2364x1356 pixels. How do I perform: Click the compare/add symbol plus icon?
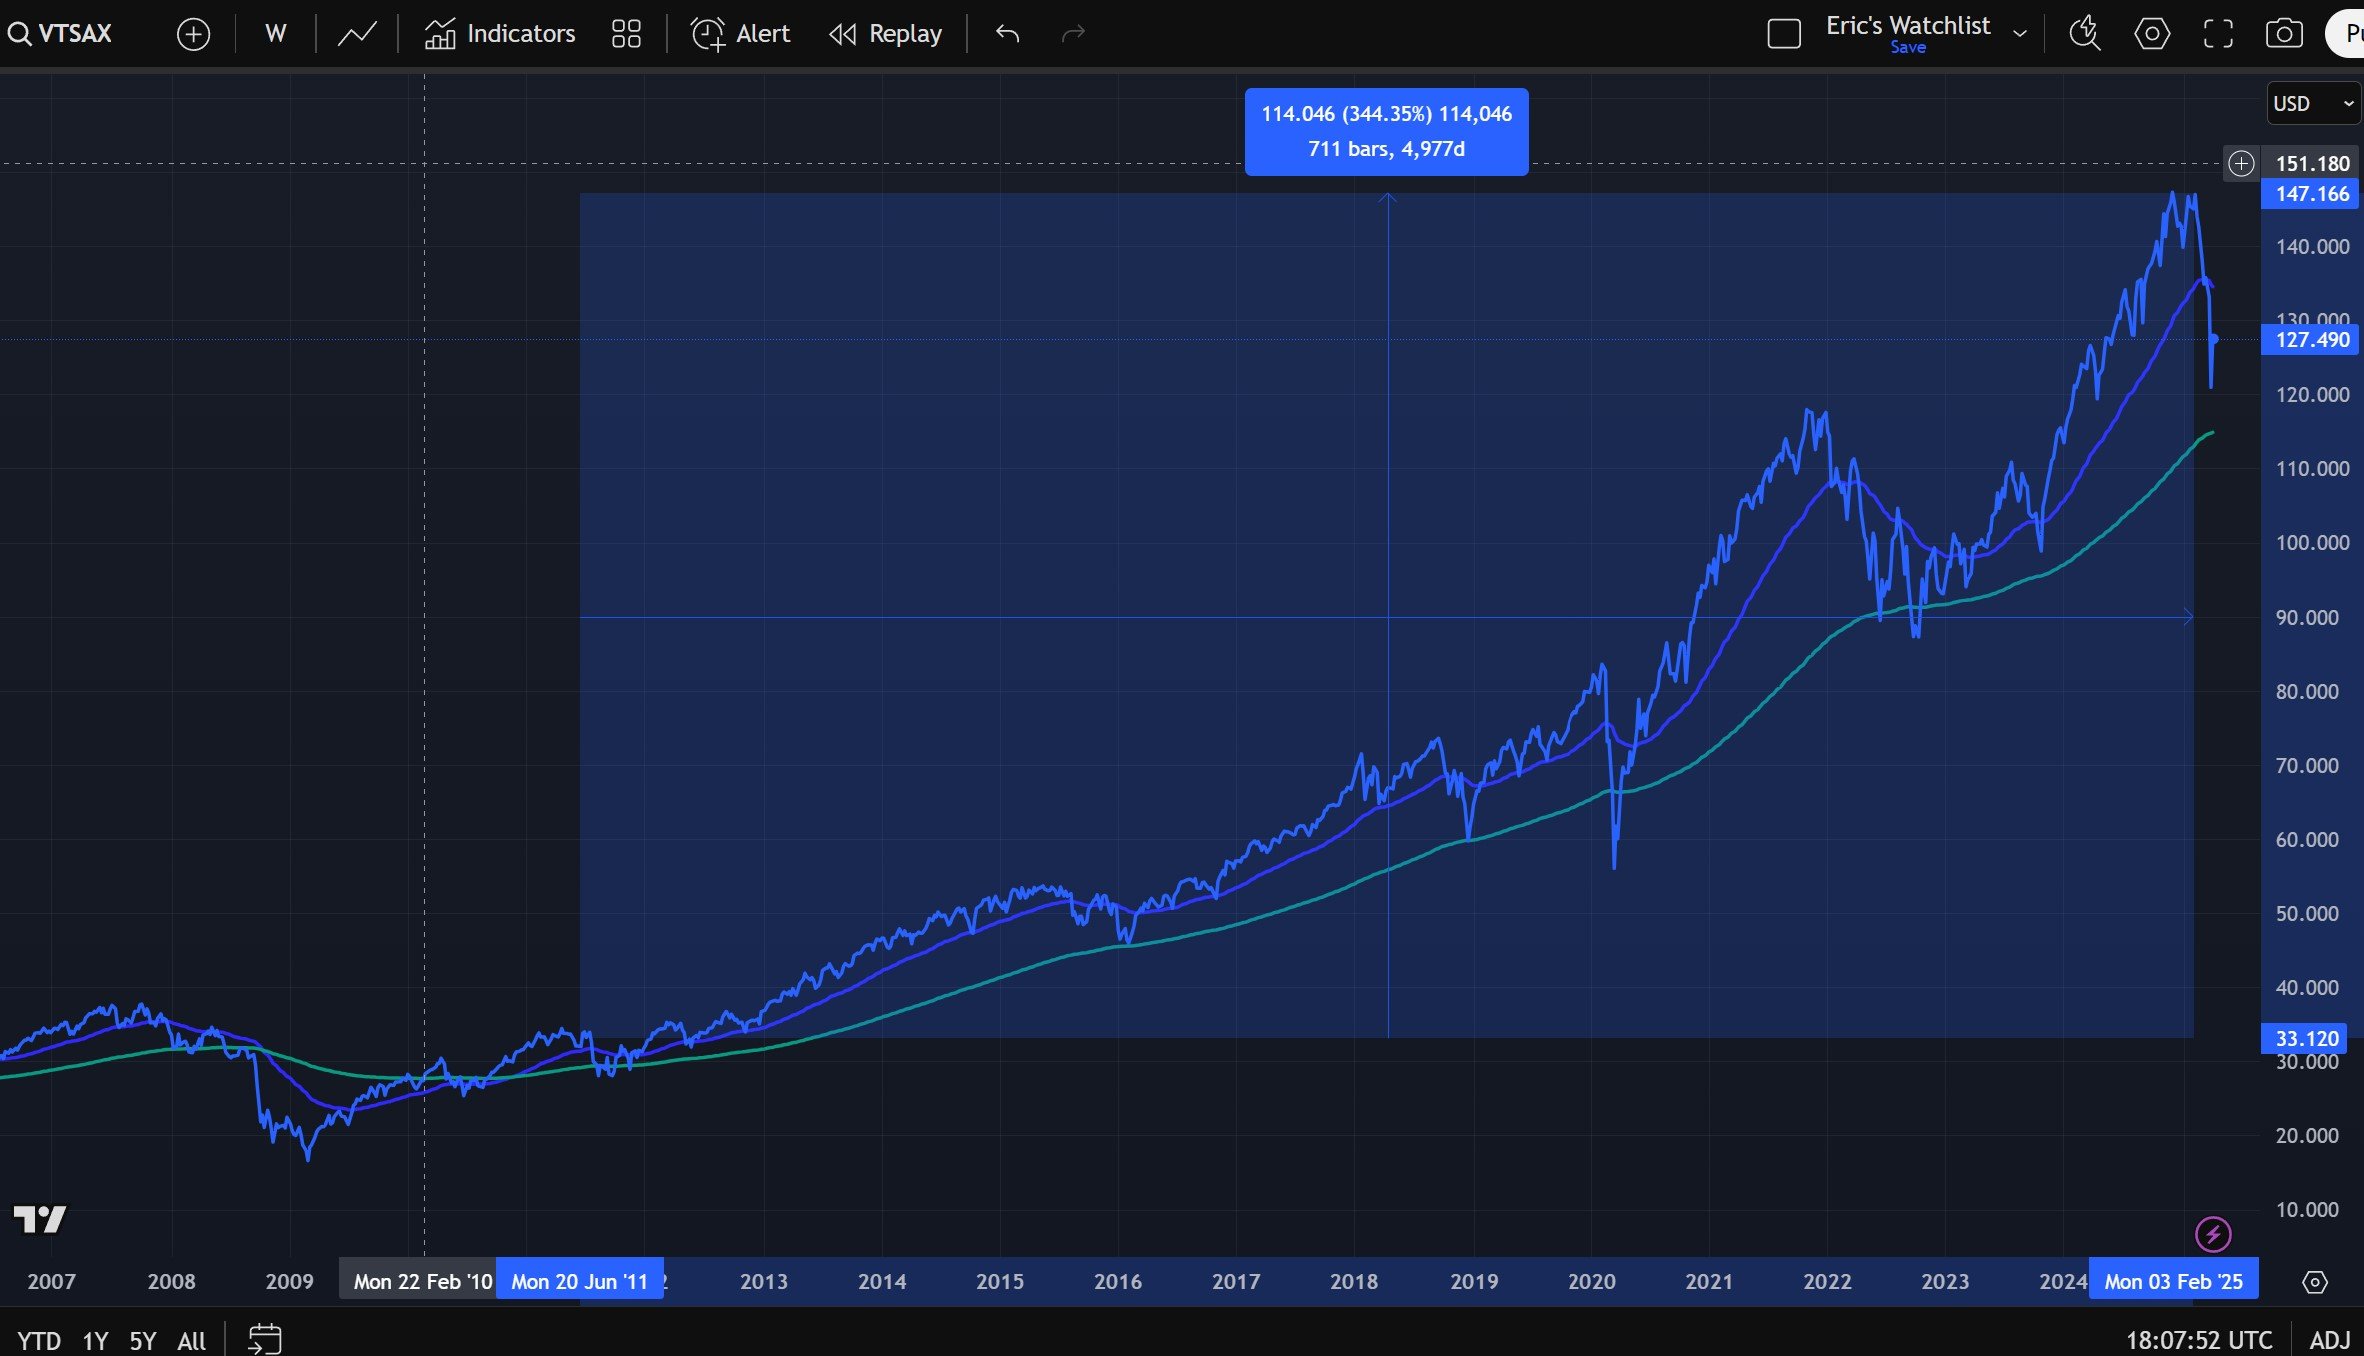[193, 34]
